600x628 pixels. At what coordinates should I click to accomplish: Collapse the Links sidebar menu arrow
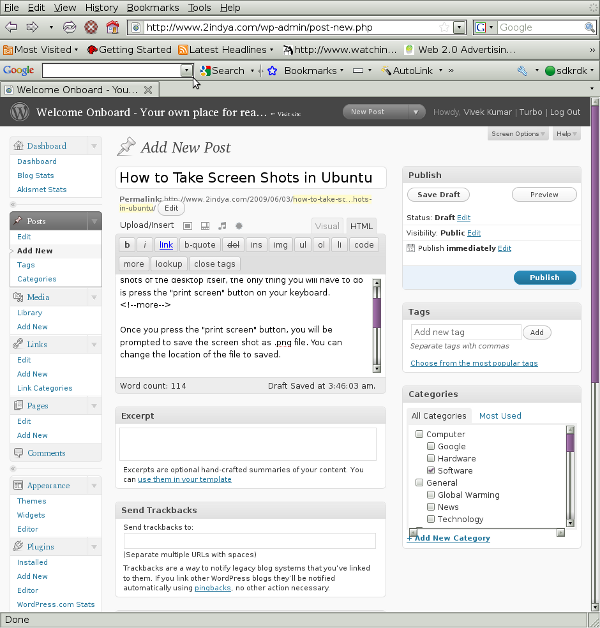point(94,344)
